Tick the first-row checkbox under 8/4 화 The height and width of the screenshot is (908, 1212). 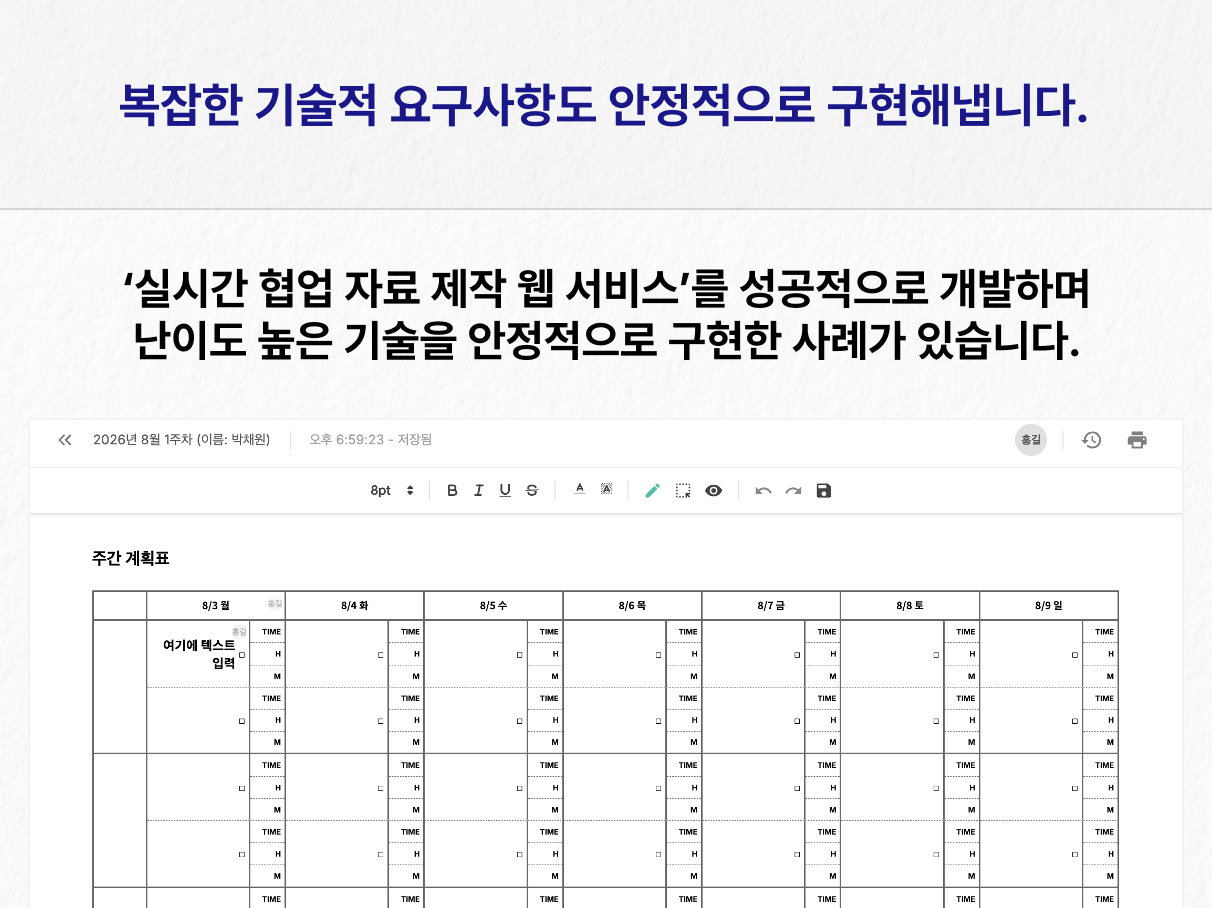(x=380, y=655)
